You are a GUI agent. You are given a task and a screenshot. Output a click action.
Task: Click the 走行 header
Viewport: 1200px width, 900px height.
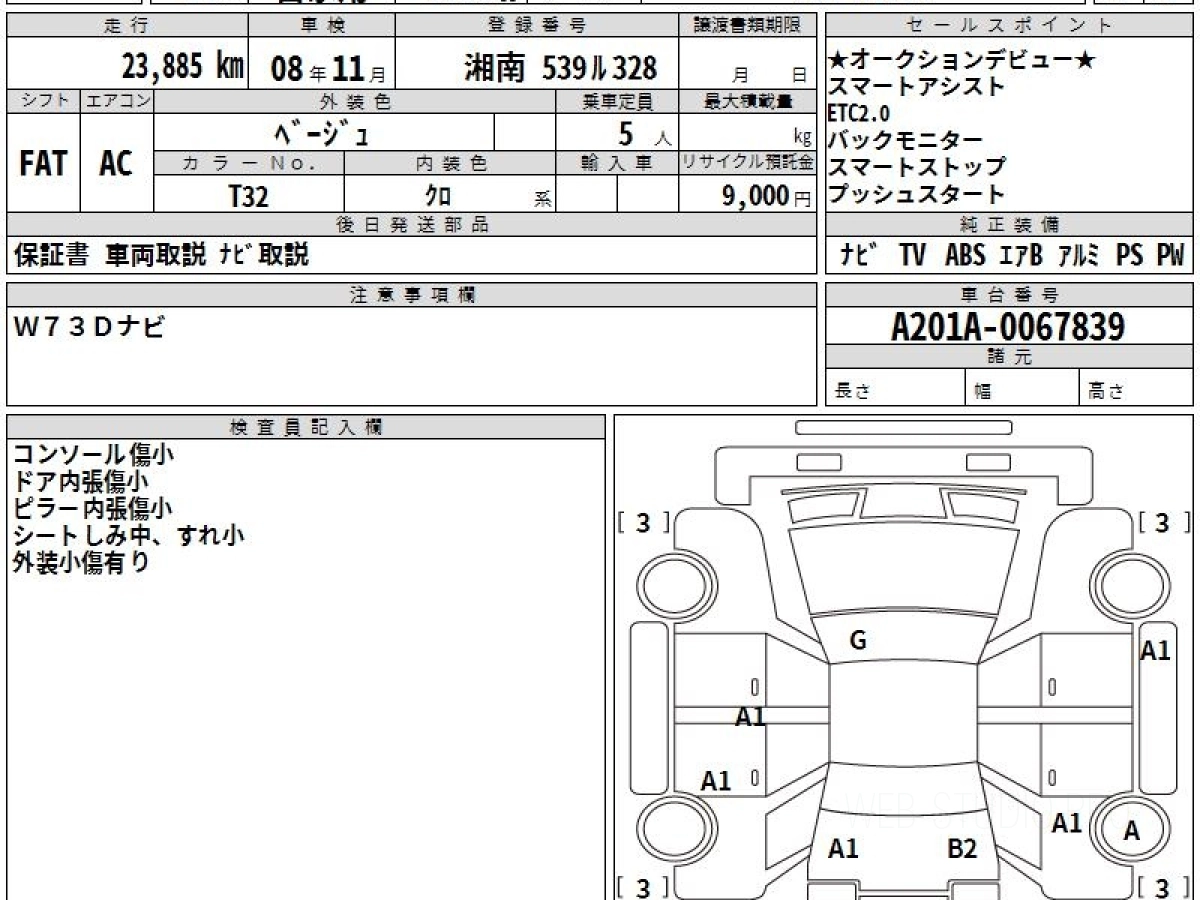pyautogui.click(x=126, y=26)
